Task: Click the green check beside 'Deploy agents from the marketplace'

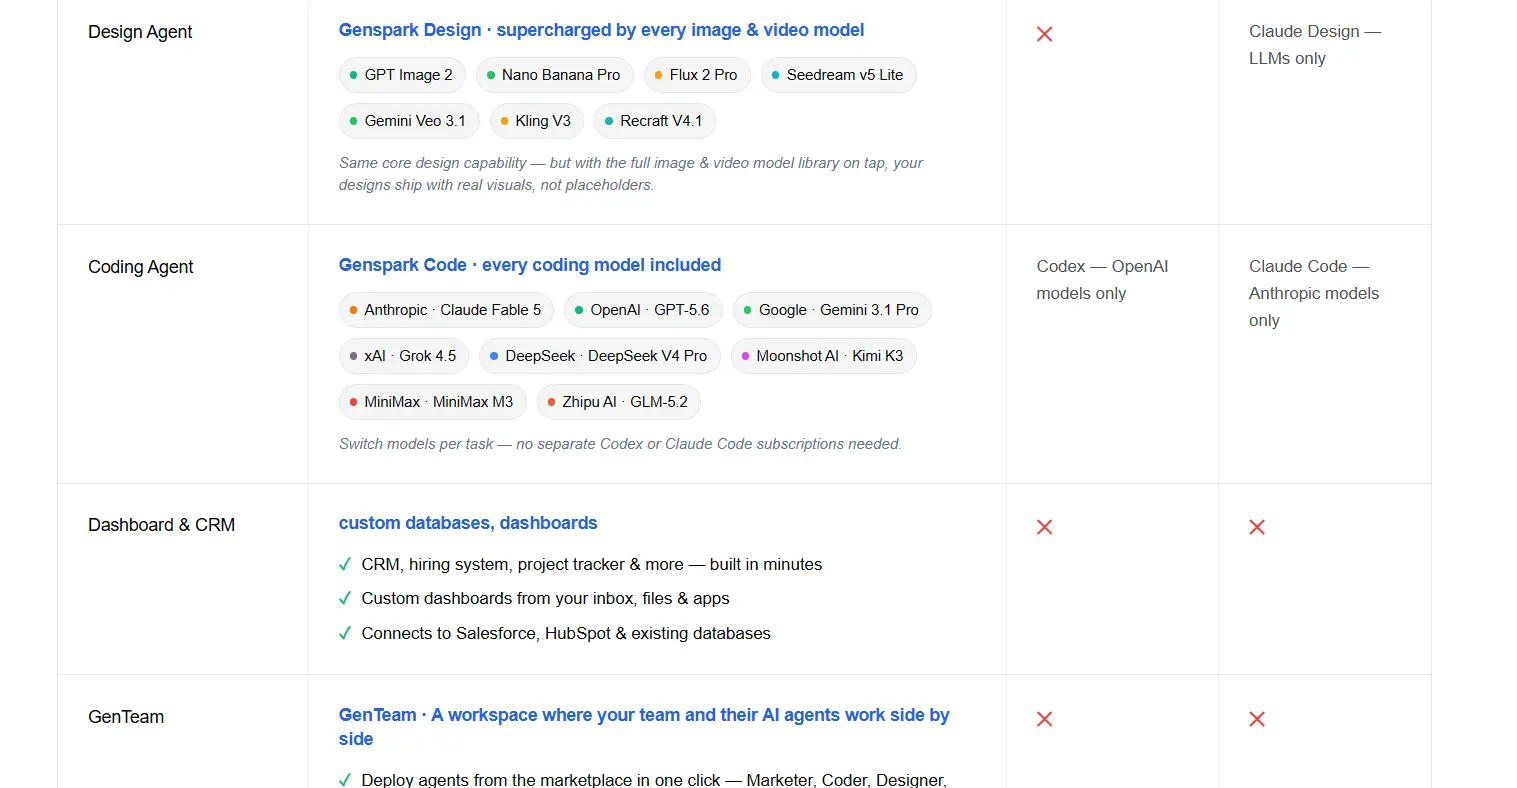Action: (345, 780)
